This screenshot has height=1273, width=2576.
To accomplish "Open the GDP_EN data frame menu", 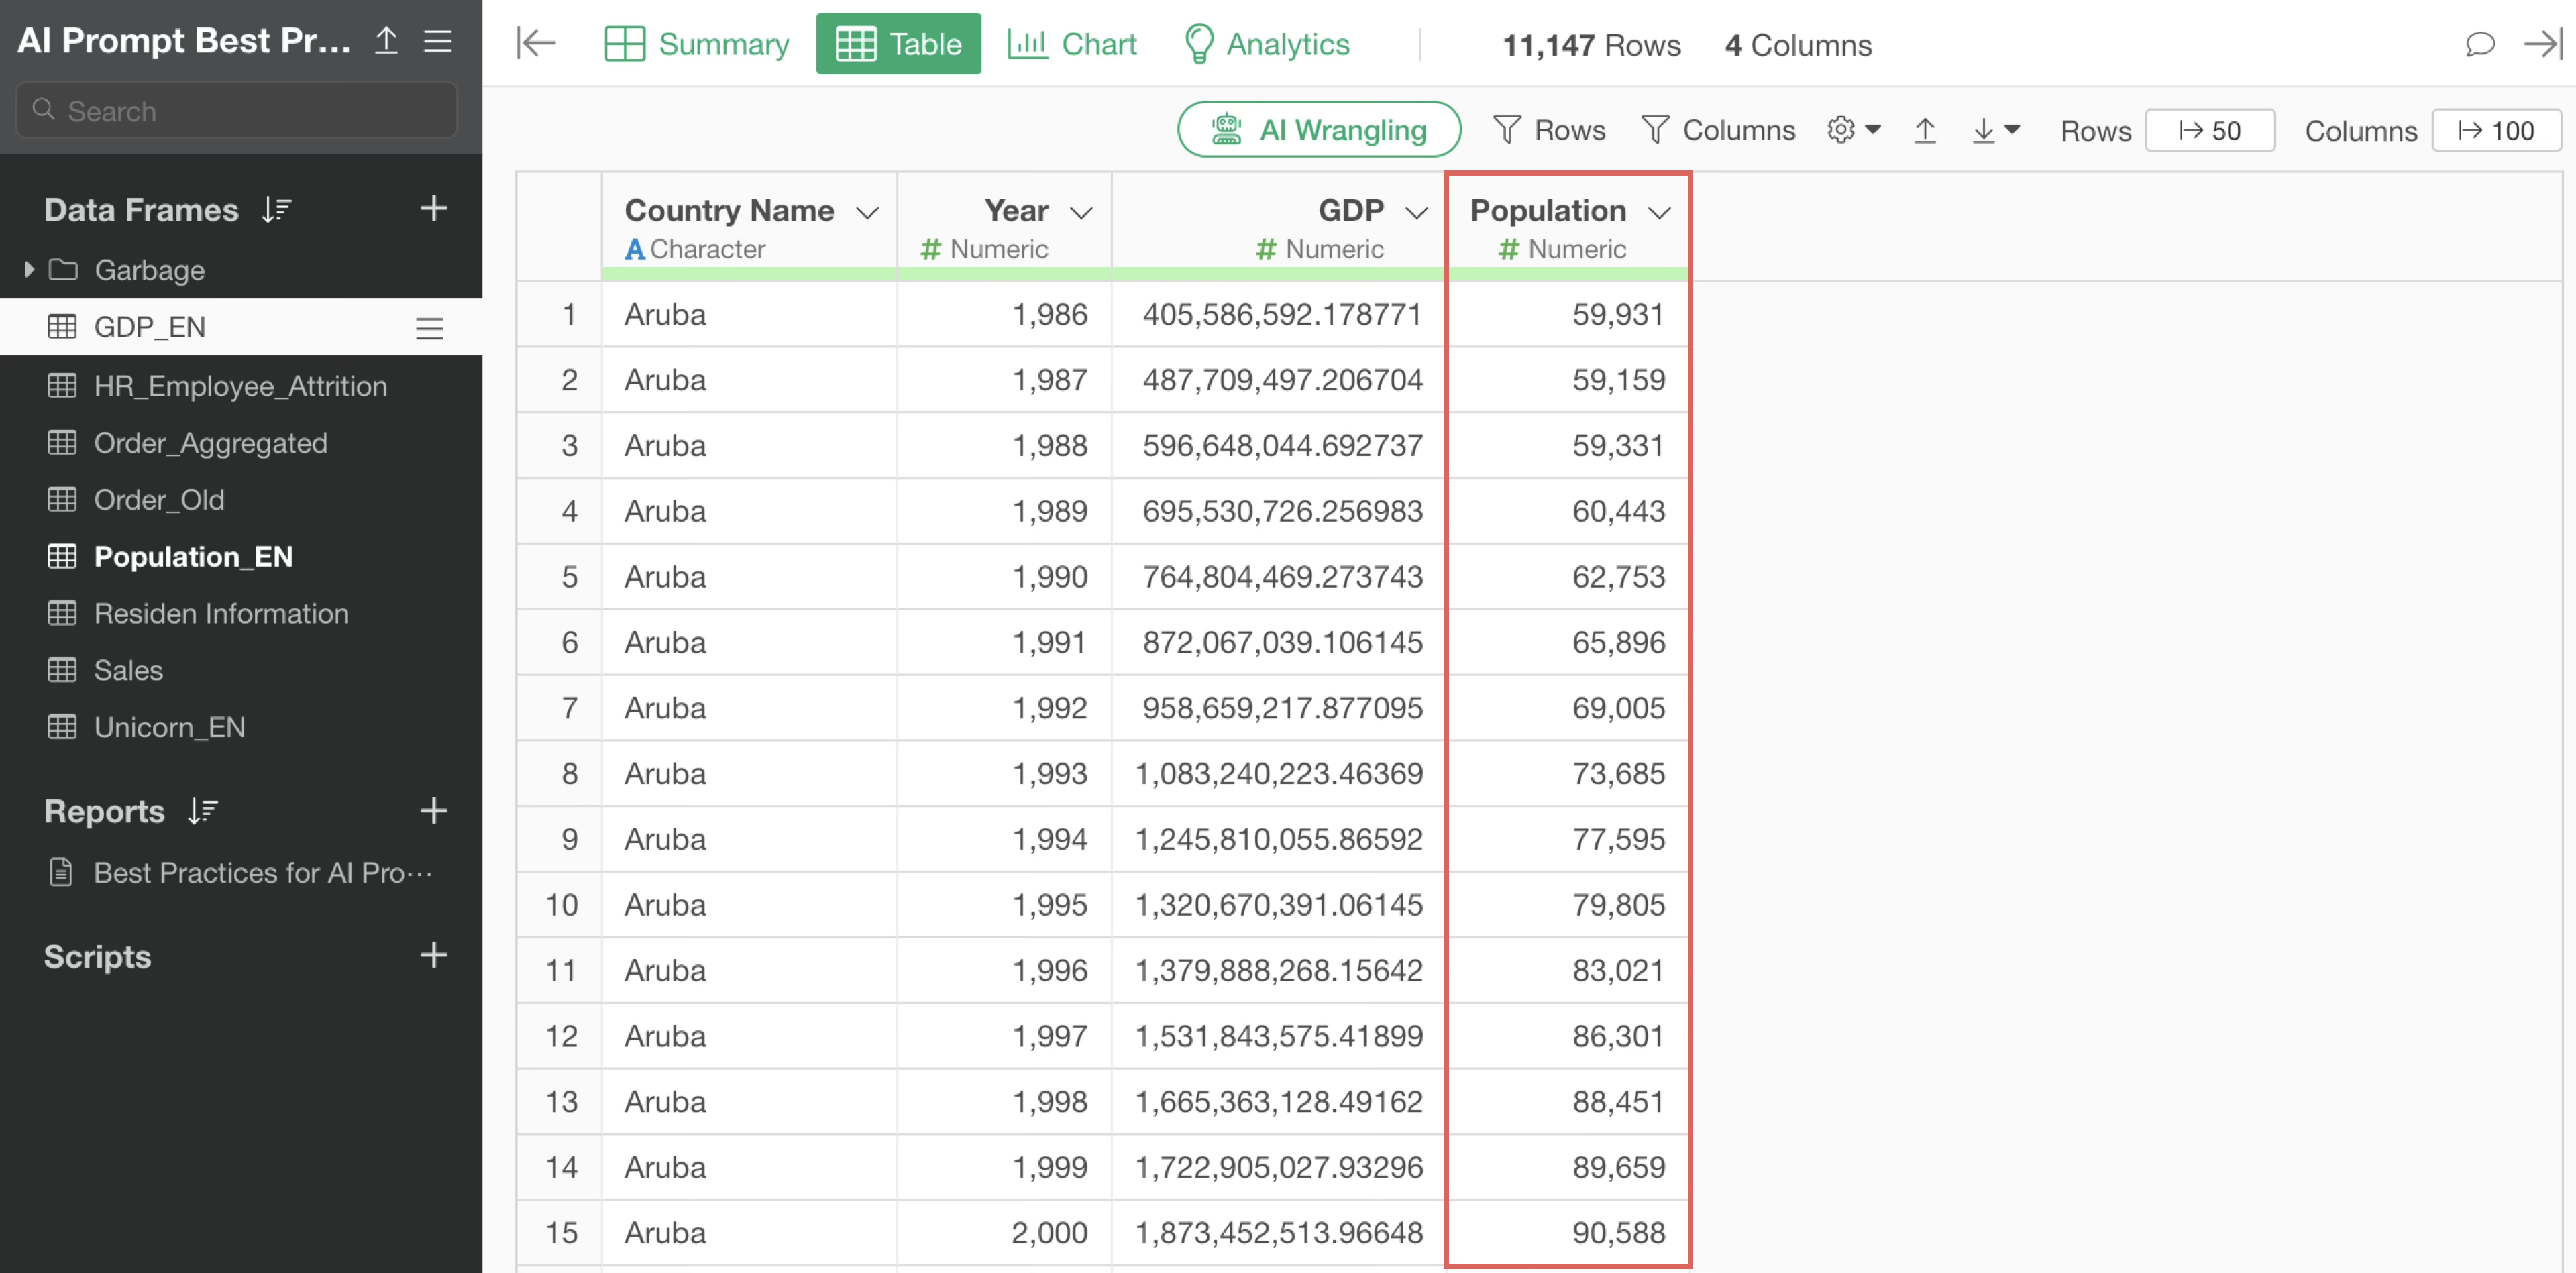I will coord(429,328).
